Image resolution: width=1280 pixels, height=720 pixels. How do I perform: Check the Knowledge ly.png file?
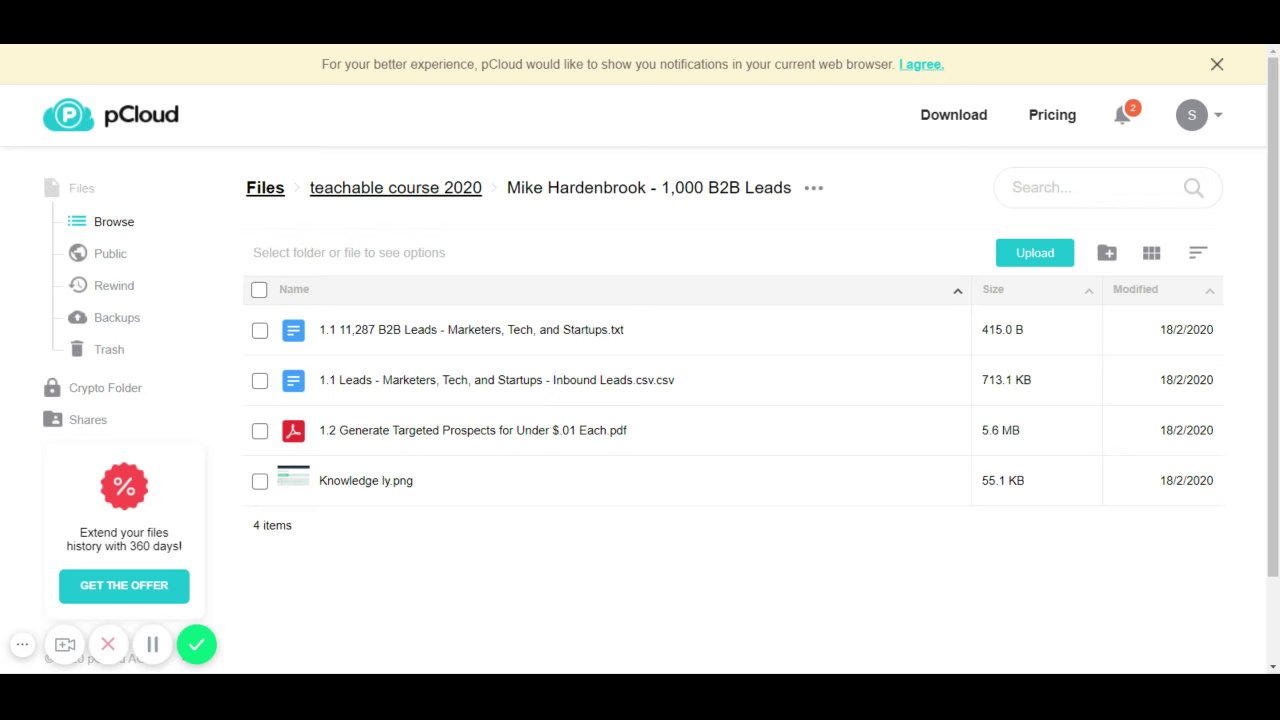[x=260, y=481]
